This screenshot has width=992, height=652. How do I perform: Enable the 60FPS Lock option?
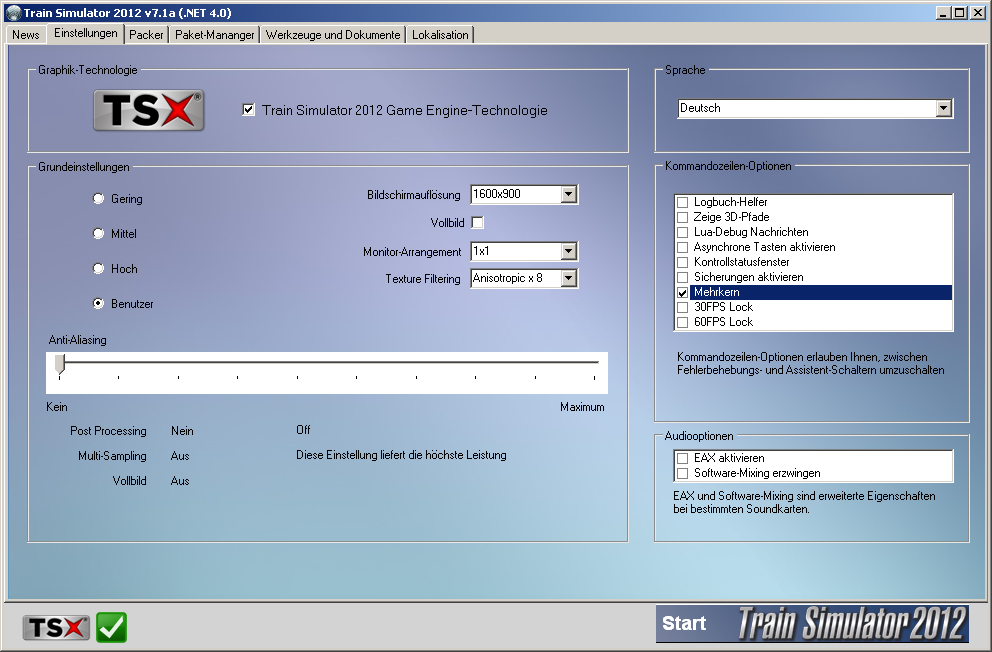pos(683,322)
